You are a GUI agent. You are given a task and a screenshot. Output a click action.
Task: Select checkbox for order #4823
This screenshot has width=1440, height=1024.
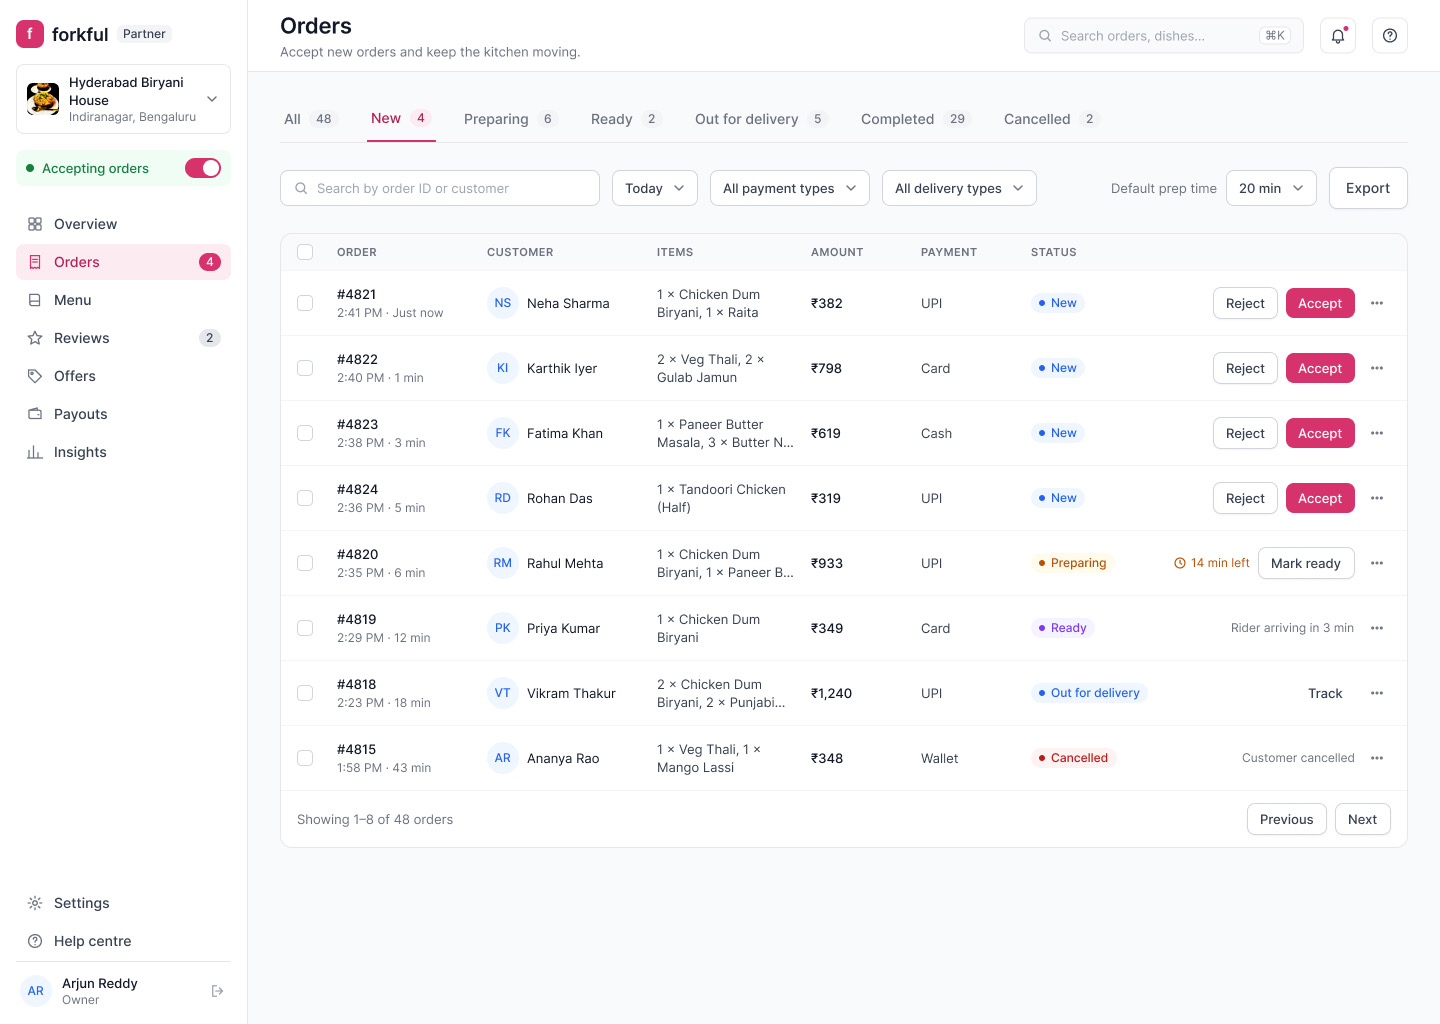tap(305, 433)
